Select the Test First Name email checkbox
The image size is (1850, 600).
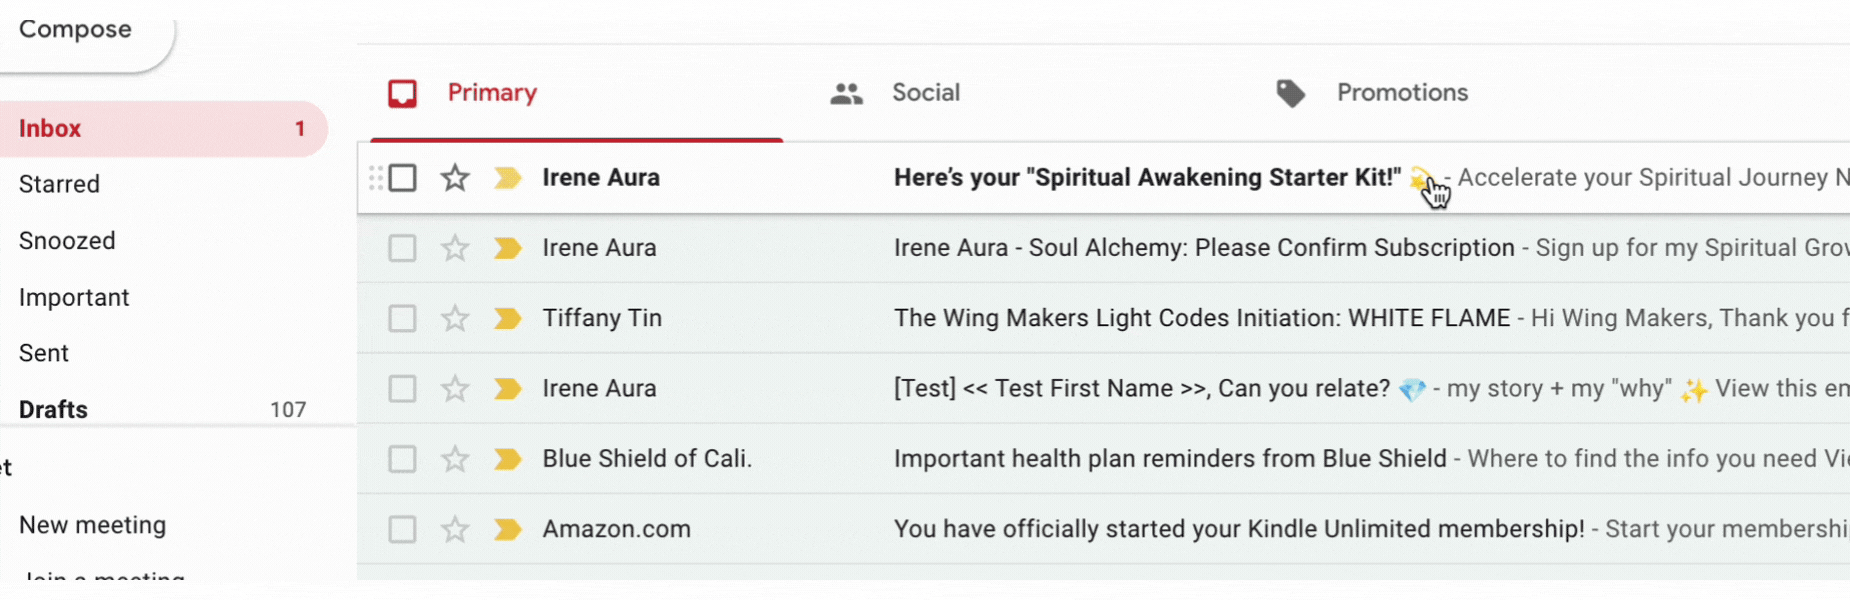(x=402, y=388)
